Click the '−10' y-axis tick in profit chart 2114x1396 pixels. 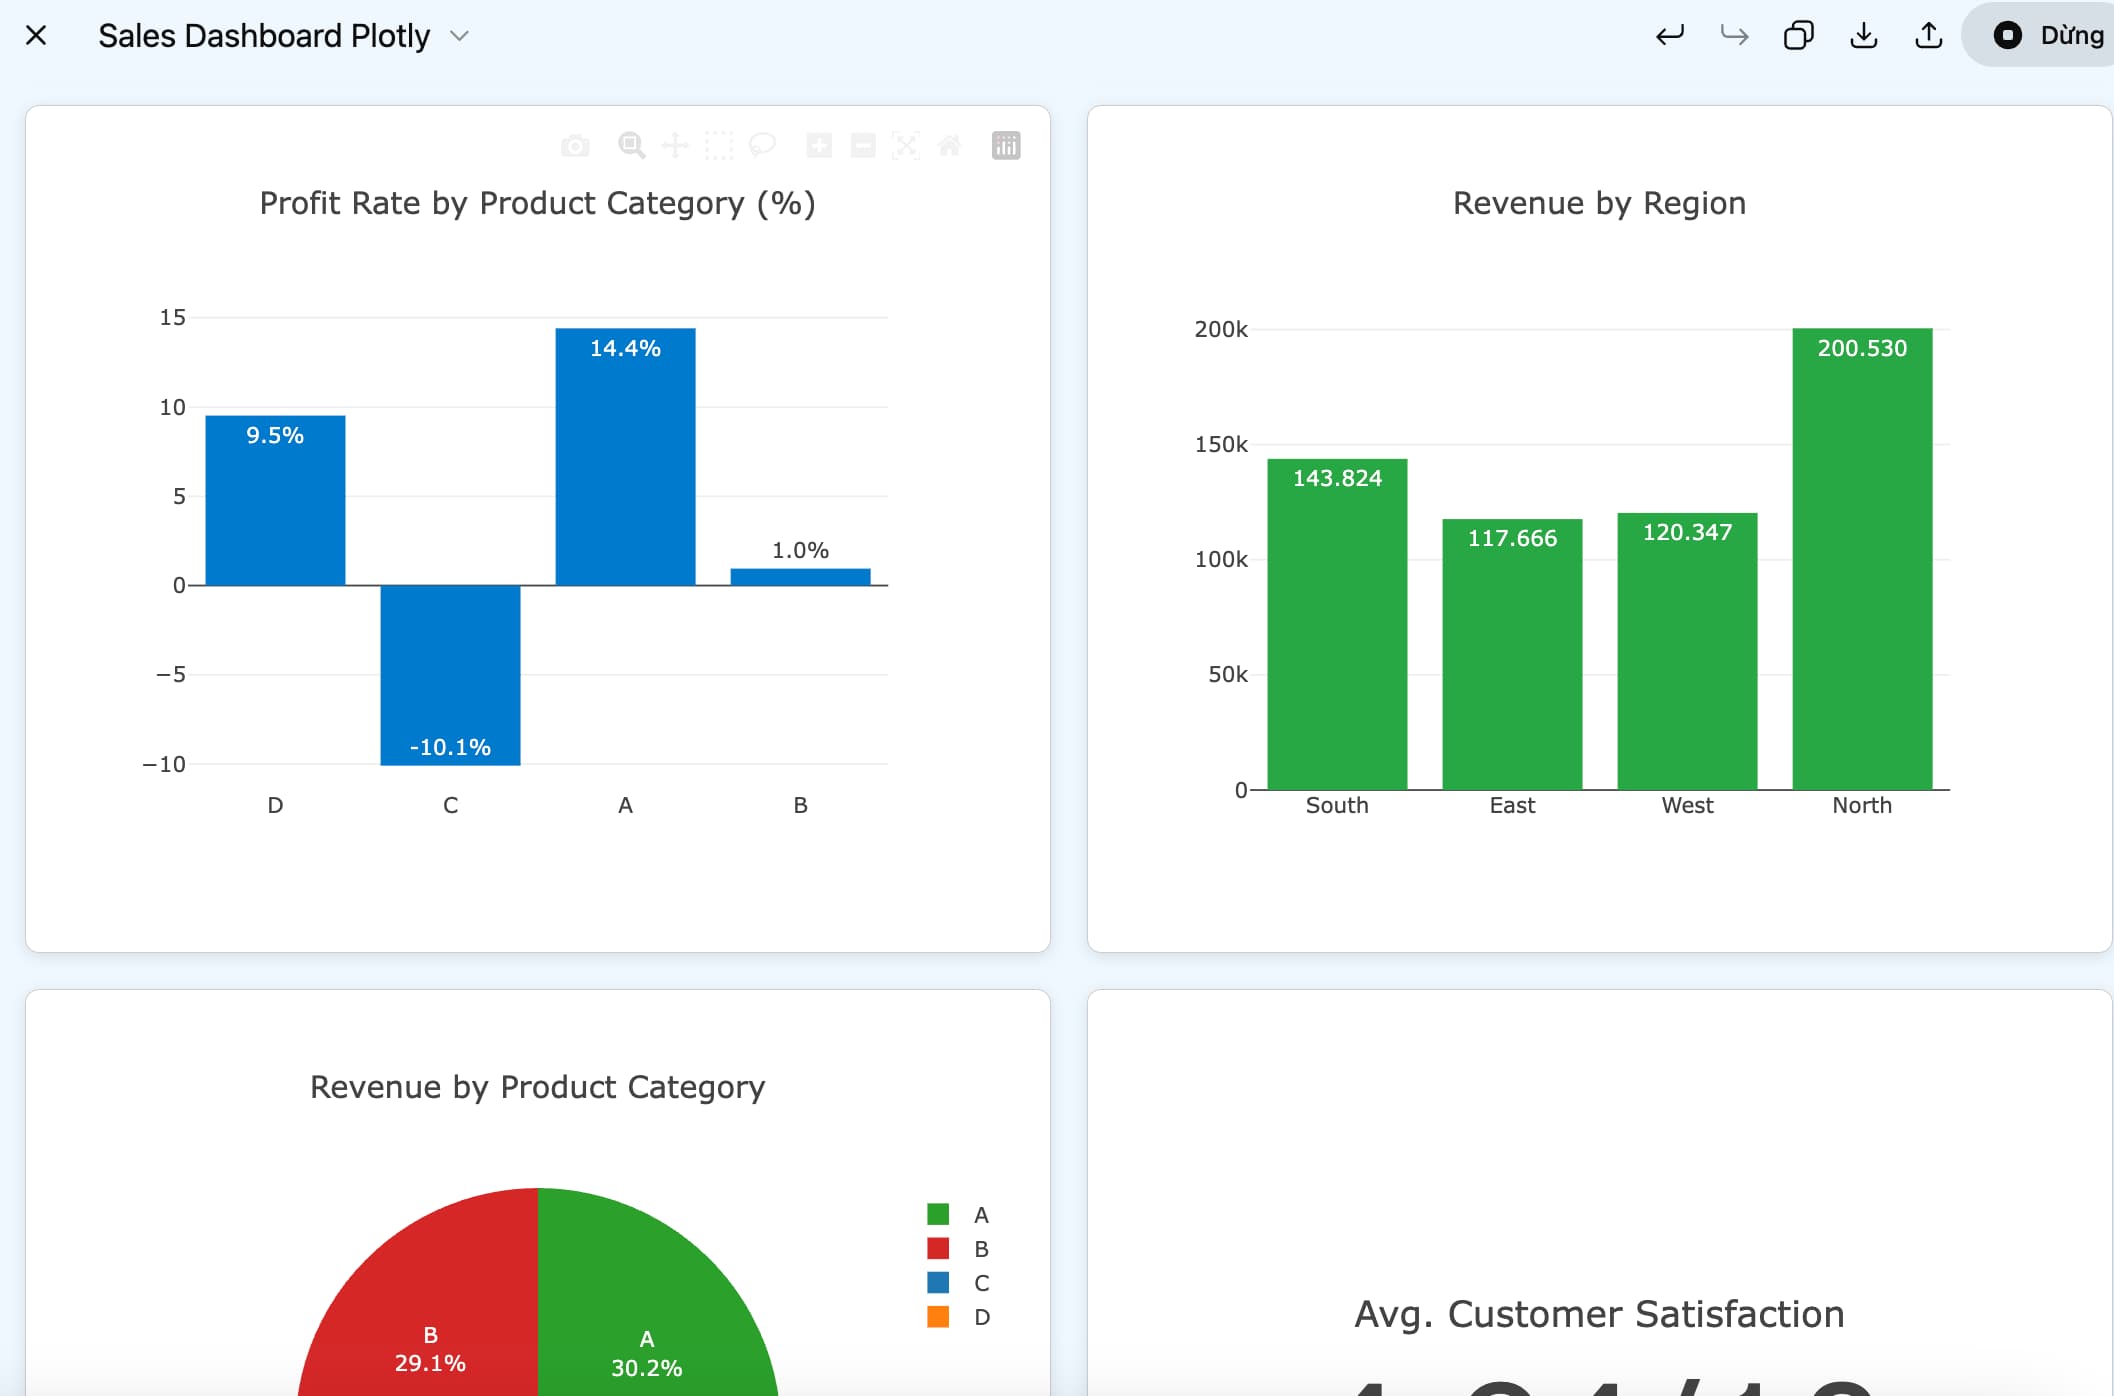point(164,764)
